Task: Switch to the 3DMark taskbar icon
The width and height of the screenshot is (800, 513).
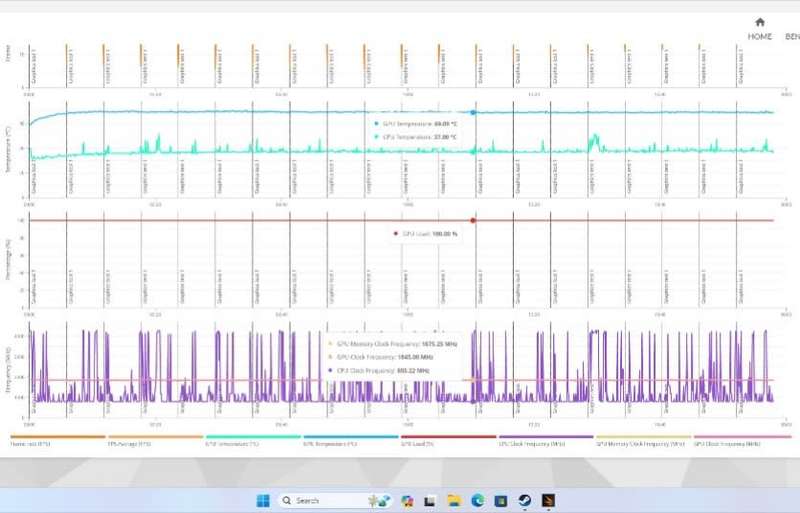Action: pos(548,501)
